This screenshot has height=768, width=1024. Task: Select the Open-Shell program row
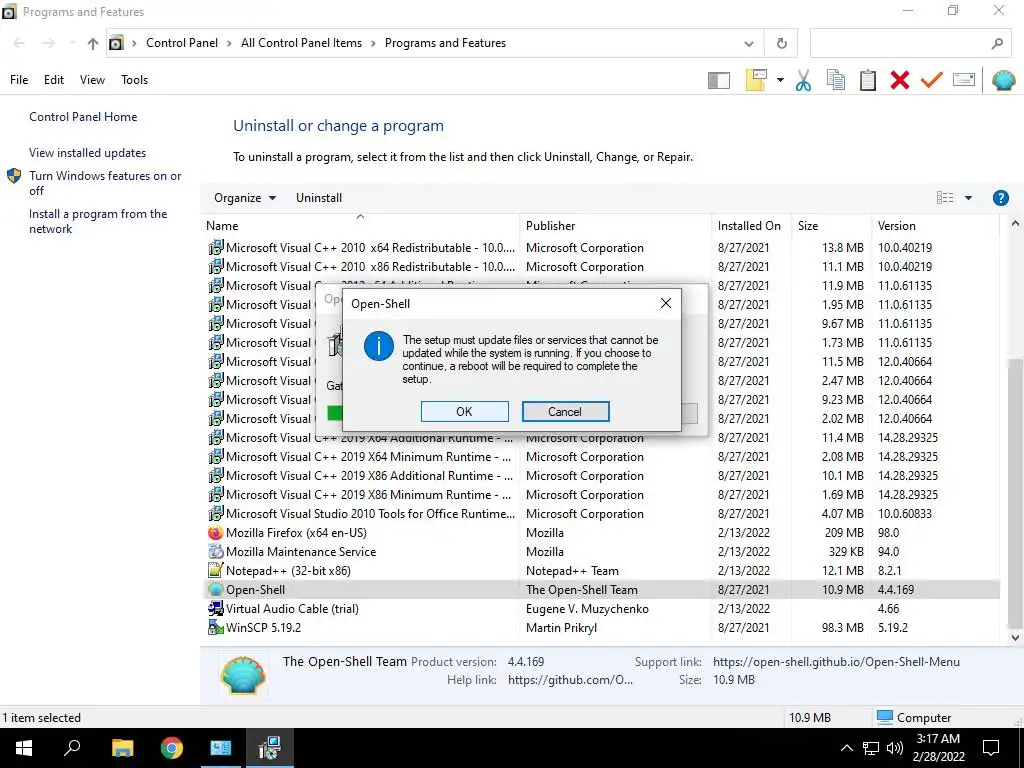tap(601, 590)
